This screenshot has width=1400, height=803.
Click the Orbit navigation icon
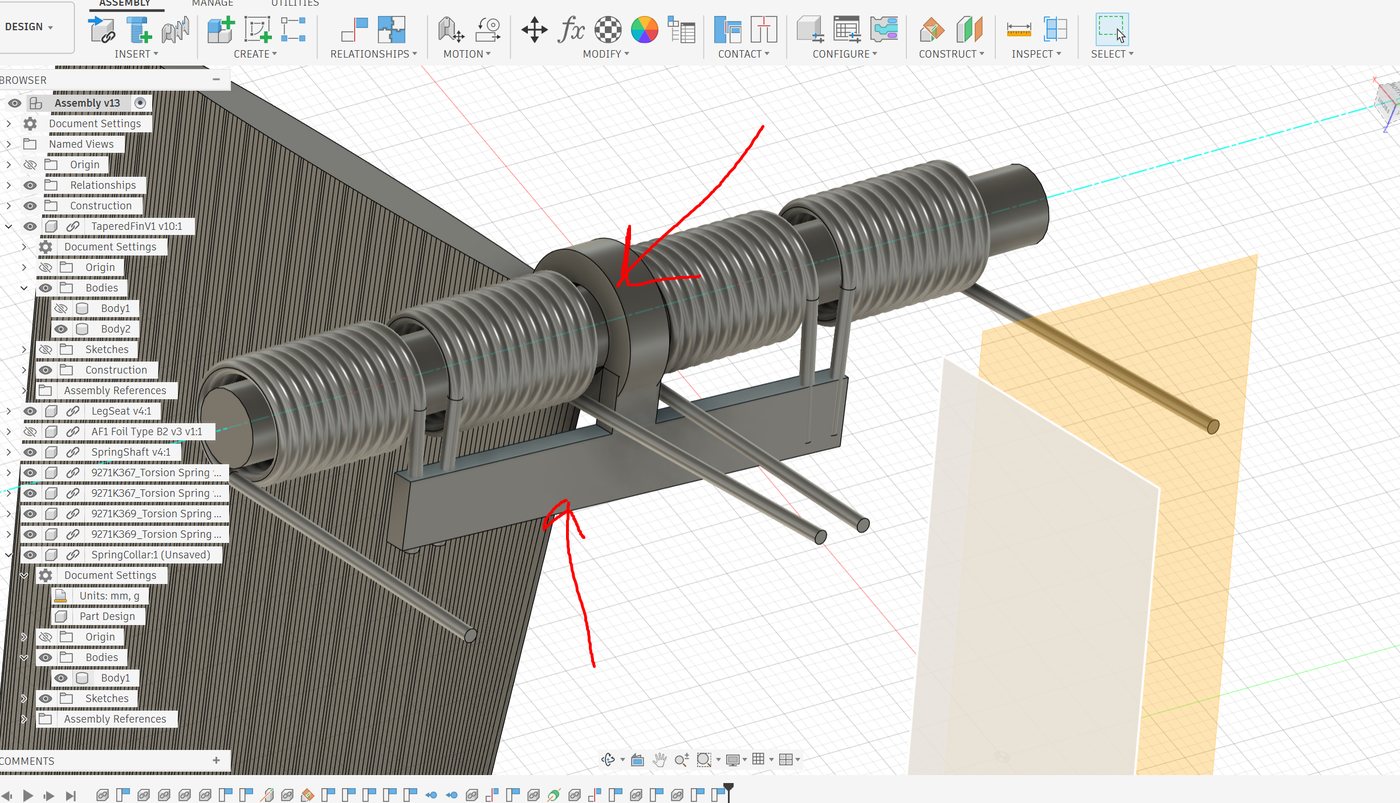608,760
